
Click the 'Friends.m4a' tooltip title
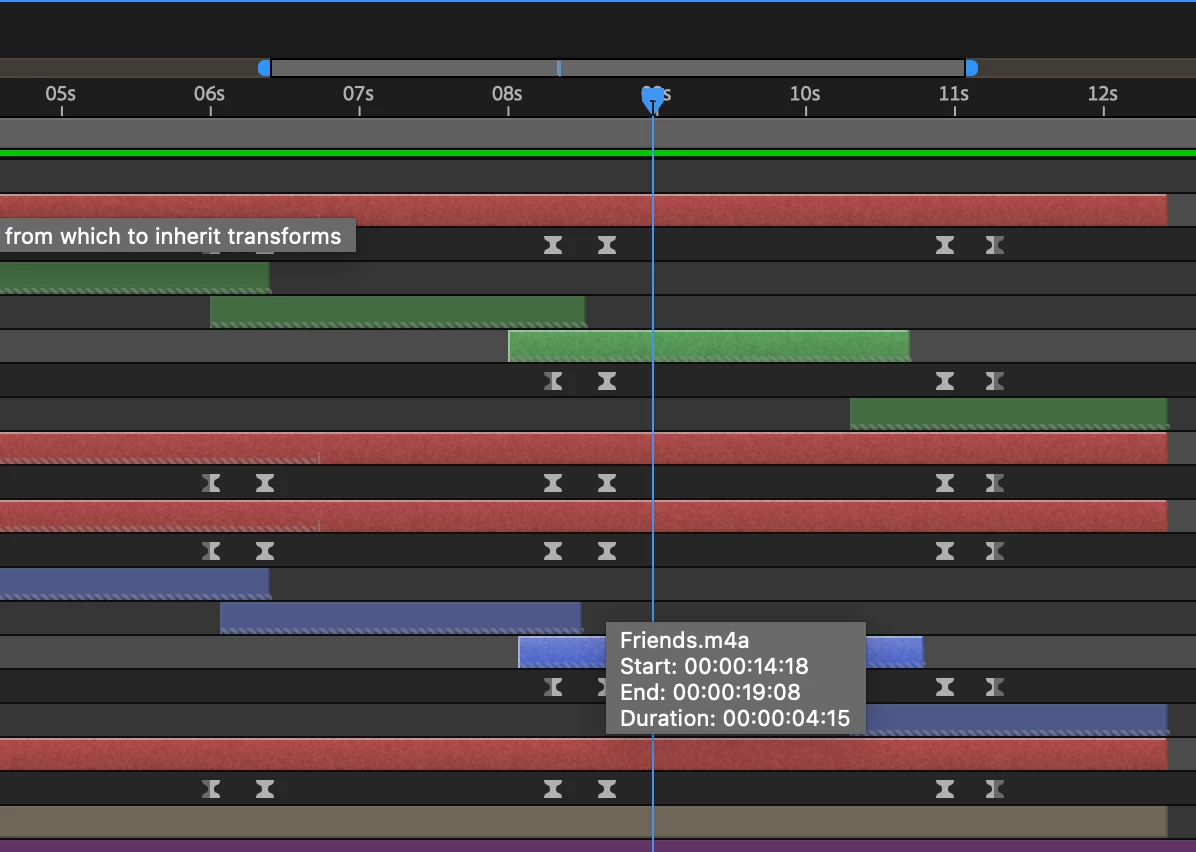point(684,640)
